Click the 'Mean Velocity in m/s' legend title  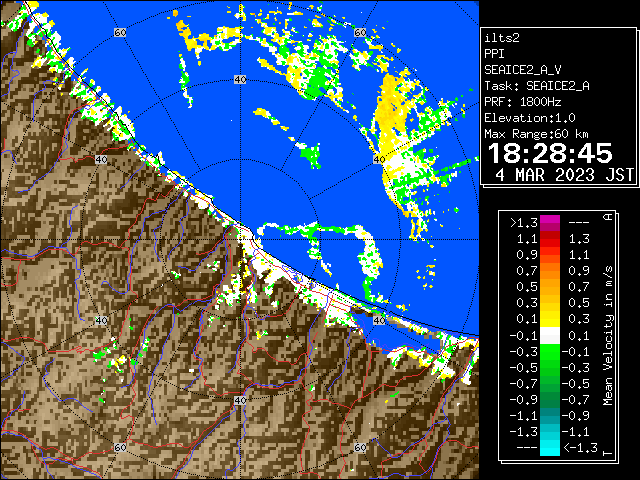pyautogui.click(x=608, y=336)
